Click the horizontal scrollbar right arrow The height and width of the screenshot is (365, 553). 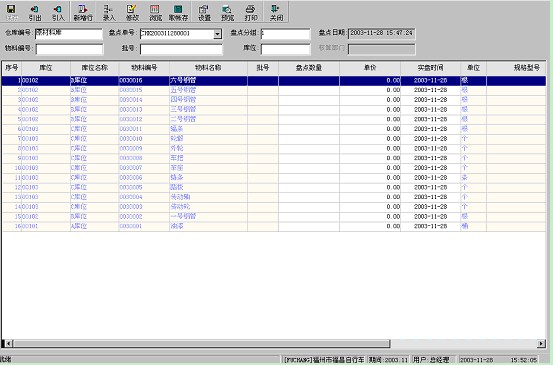click(541, 343)
